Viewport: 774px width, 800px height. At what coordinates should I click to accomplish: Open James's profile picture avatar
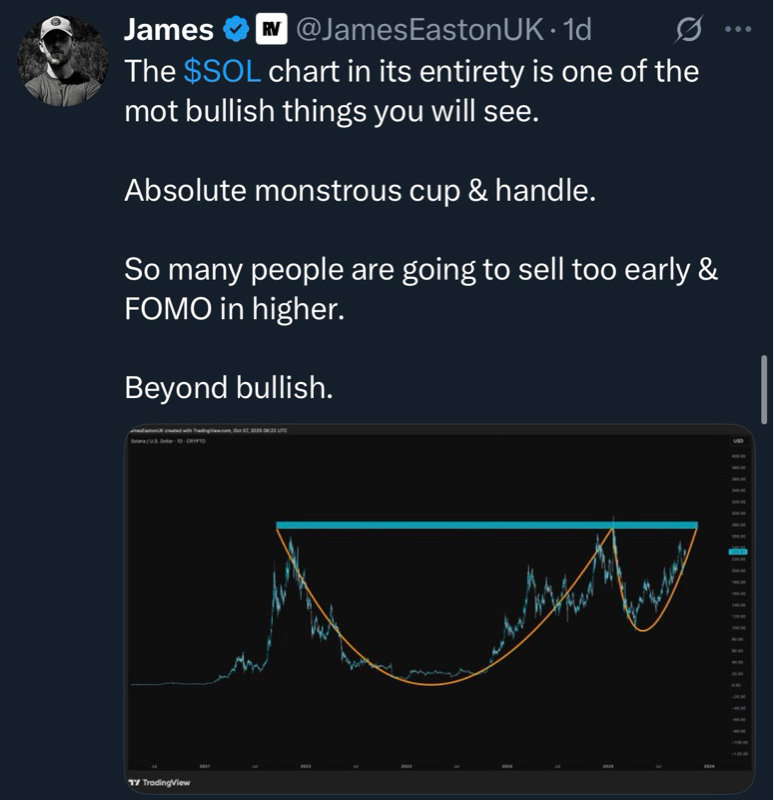[x=62, y=62]
